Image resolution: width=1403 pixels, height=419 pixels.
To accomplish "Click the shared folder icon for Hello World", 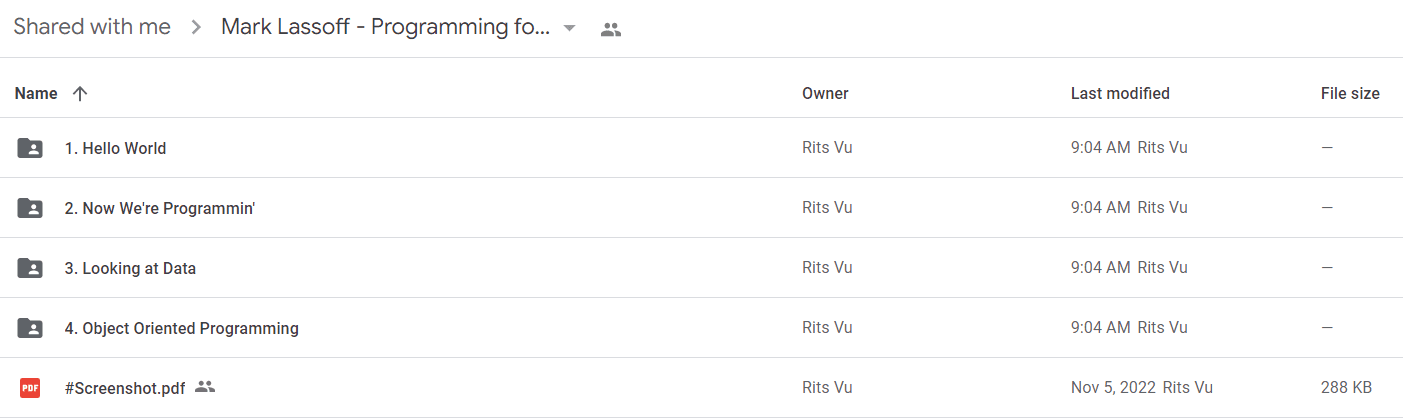I will tap(30, 148).
